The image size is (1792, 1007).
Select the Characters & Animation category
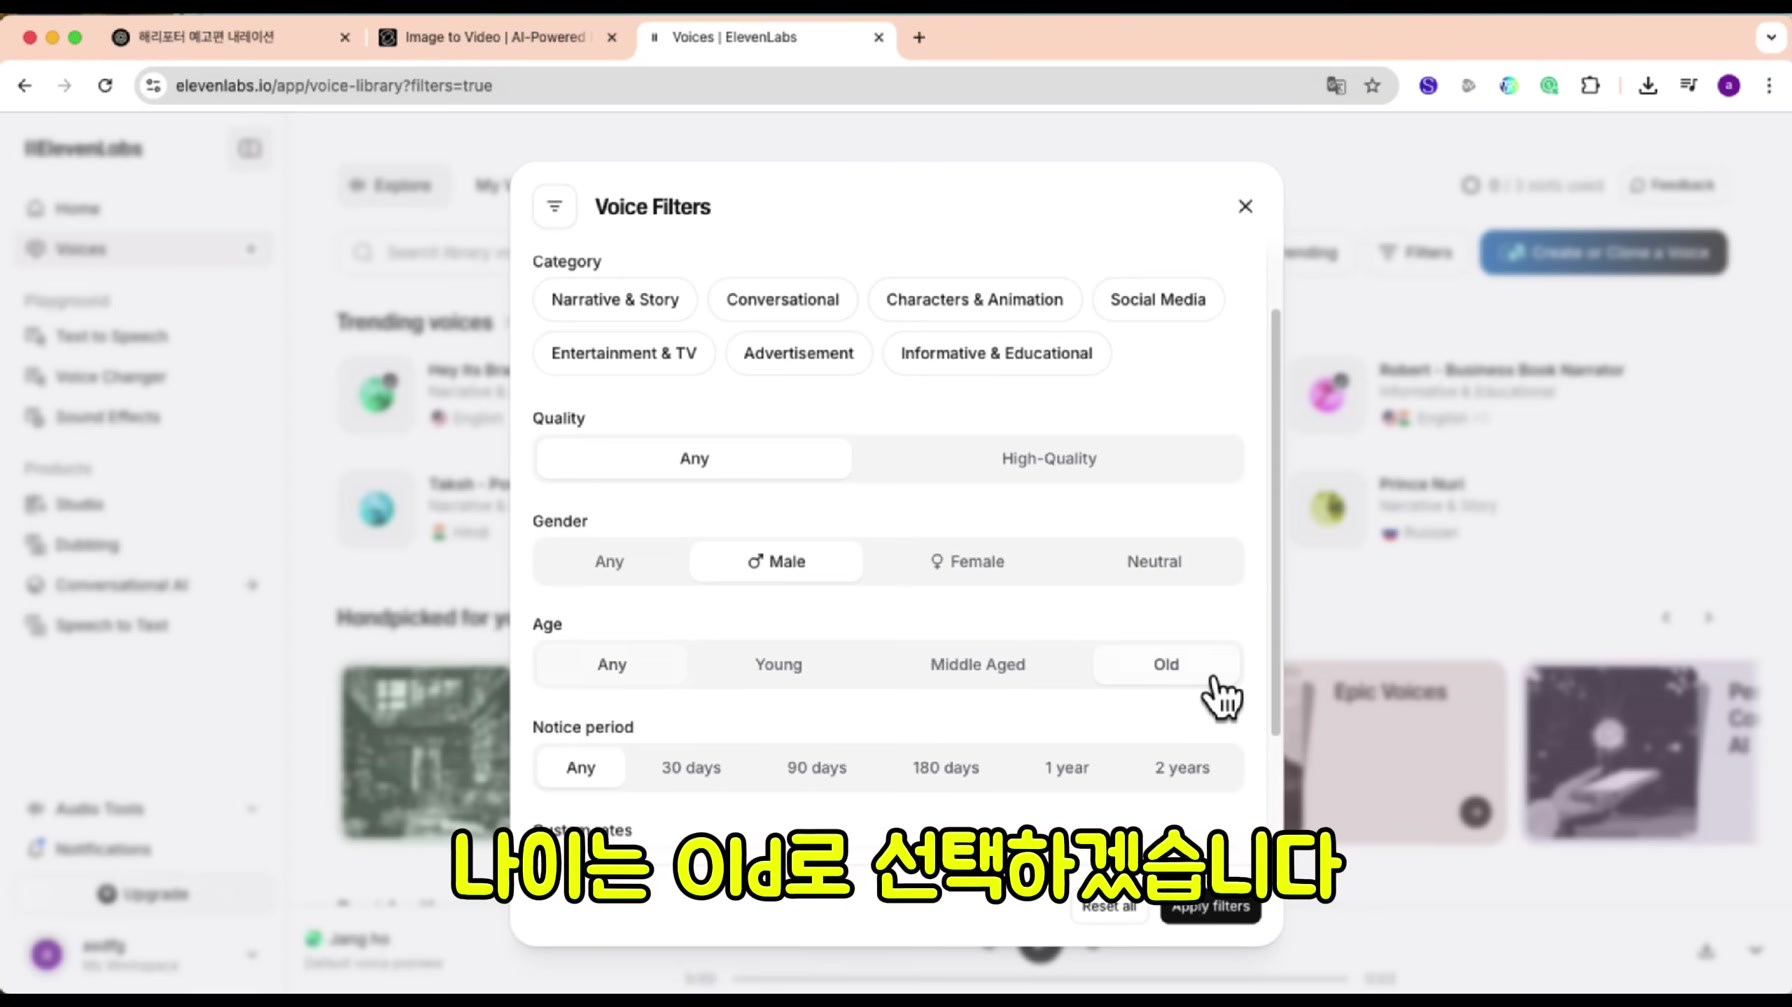pyautogui.click(x=974, y=300)
